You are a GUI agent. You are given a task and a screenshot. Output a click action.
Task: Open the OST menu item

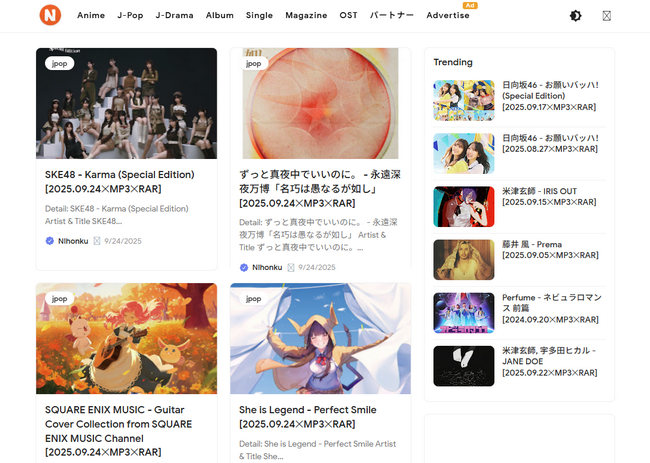click(x=348, y=15)
